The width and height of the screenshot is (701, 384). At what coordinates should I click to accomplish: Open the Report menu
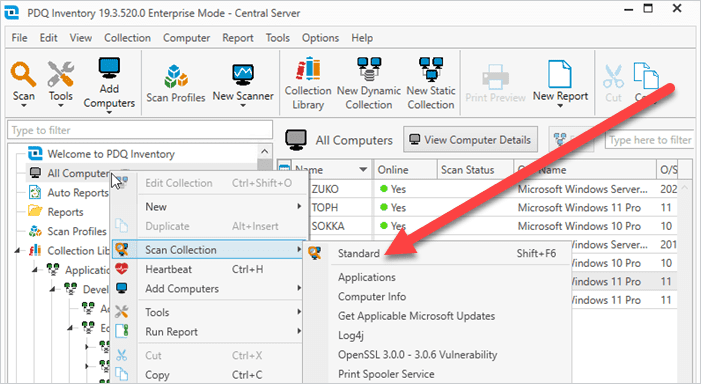click(238, 38)
